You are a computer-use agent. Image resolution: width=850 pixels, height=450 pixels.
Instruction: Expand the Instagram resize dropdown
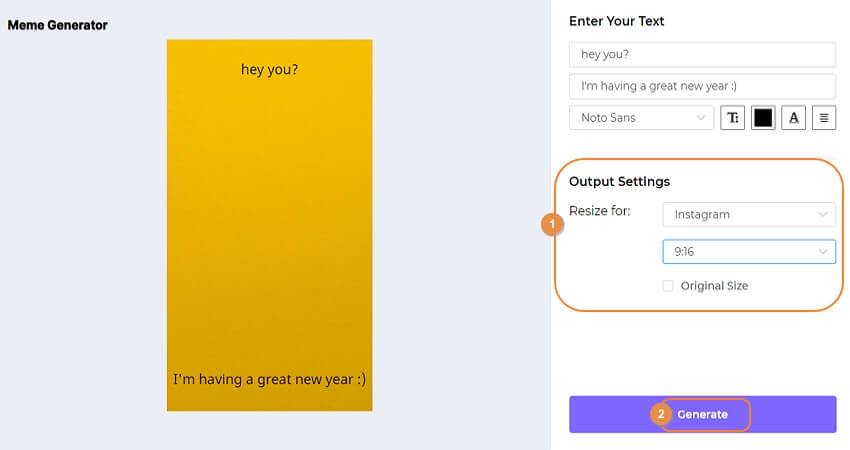749,215
